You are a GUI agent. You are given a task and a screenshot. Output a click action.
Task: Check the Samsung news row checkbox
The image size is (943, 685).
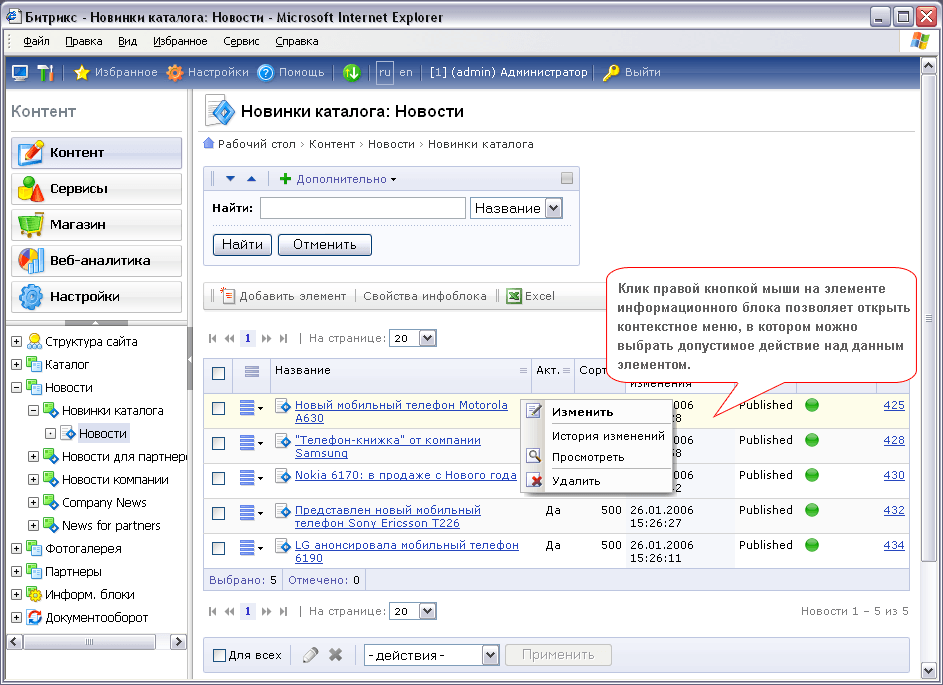[218, 443]
